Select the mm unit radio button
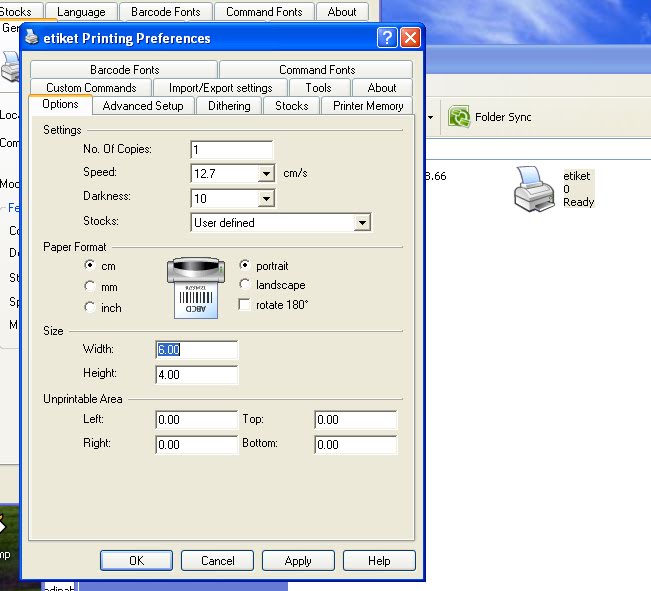 coord(90,286)
